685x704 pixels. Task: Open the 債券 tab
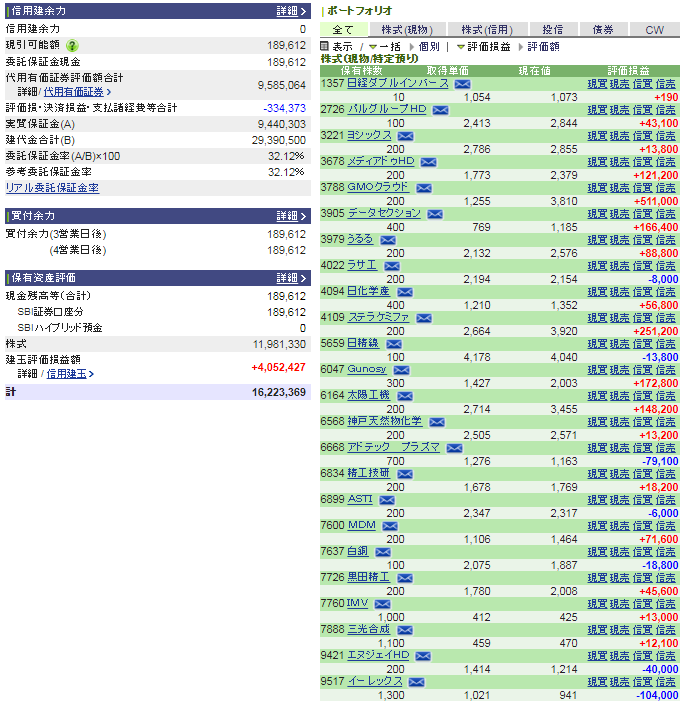[603, 30]
